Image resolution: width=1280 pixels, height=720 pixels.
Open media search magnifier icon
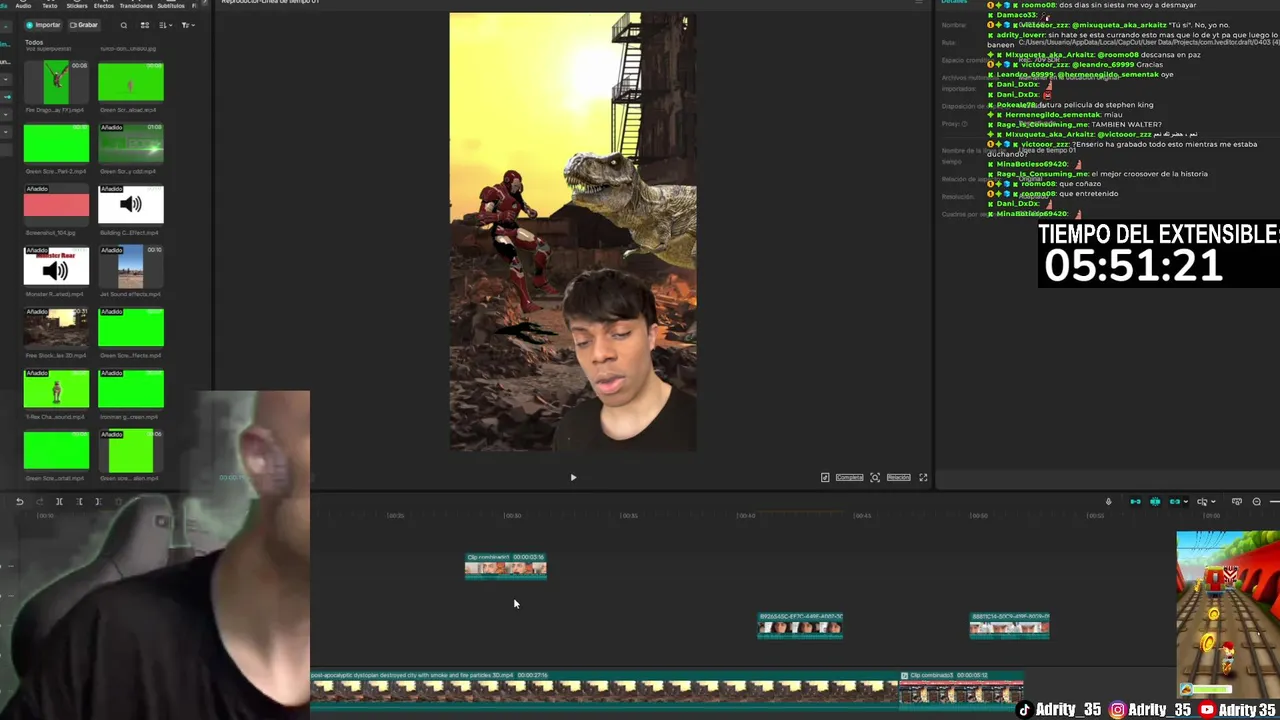[x=124, y=25]
